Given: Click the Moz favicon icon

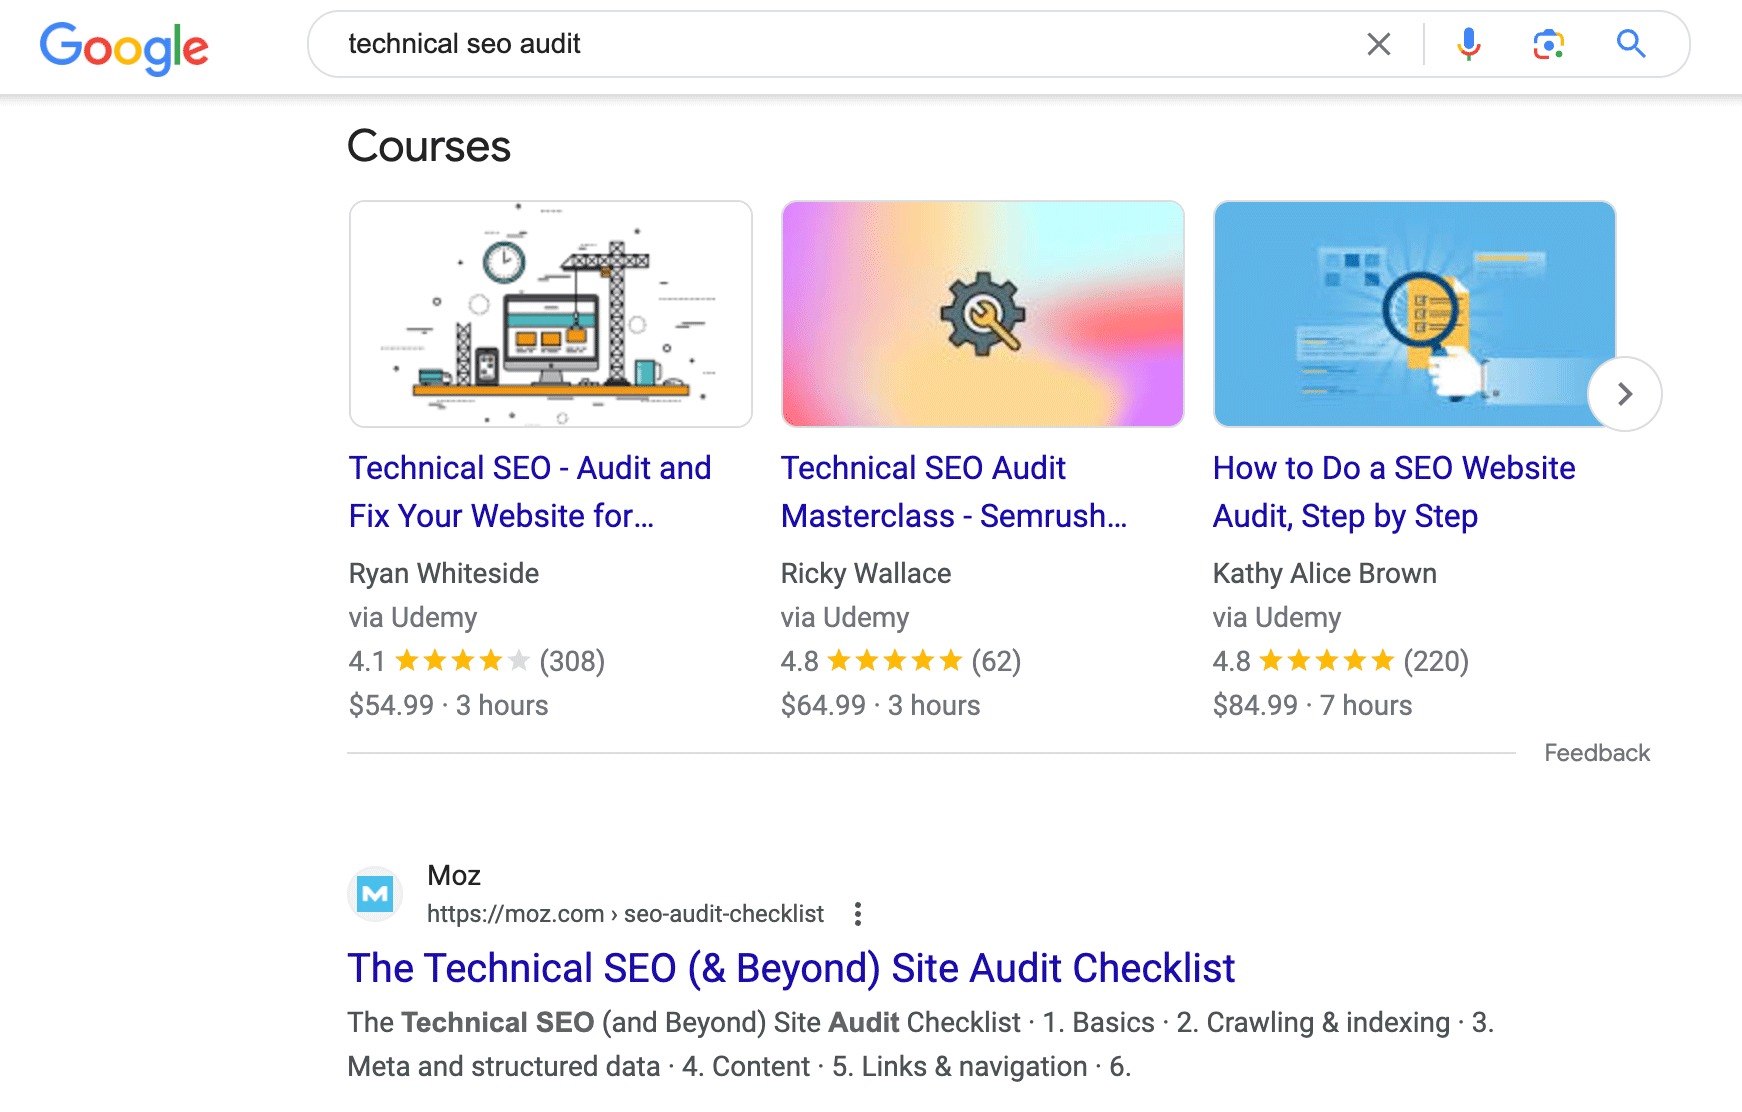Looking at the screenshot, I should point(375,893).
